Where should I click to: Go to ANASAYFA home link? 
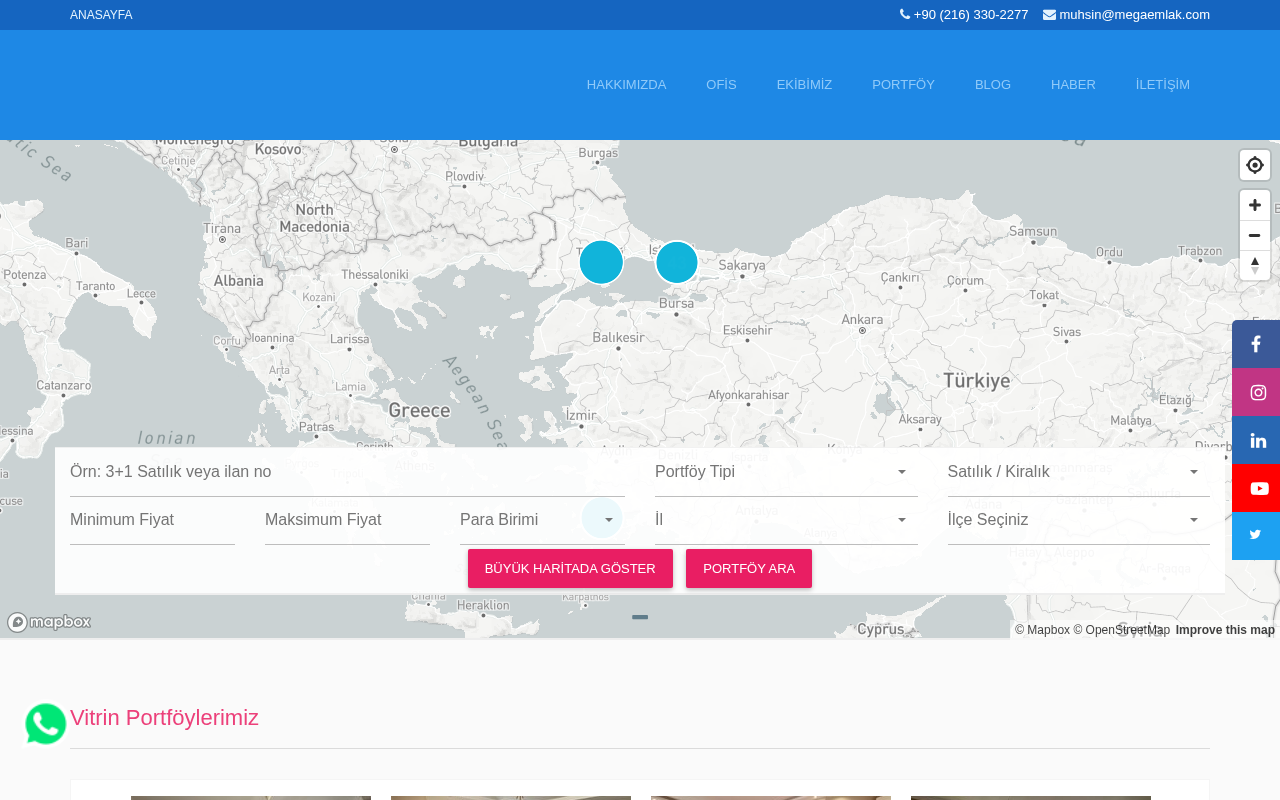(101, 15)
